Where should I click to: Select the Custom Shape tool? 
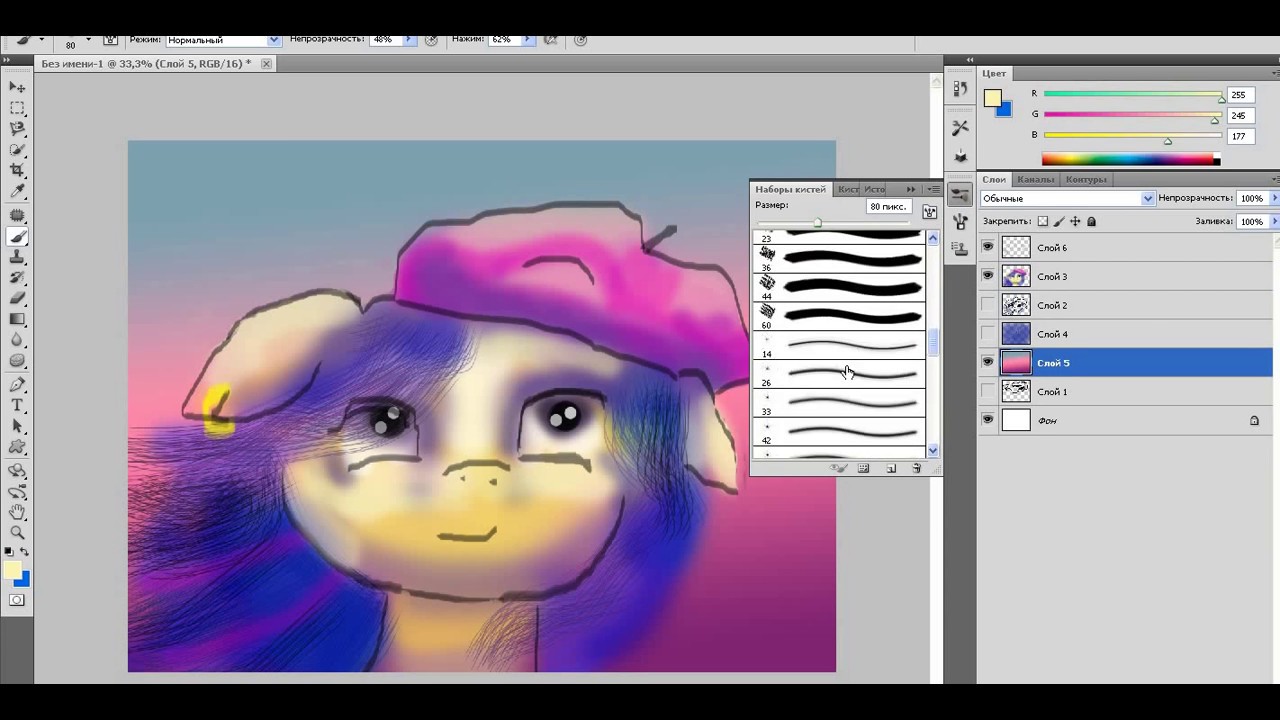[17, 448]
